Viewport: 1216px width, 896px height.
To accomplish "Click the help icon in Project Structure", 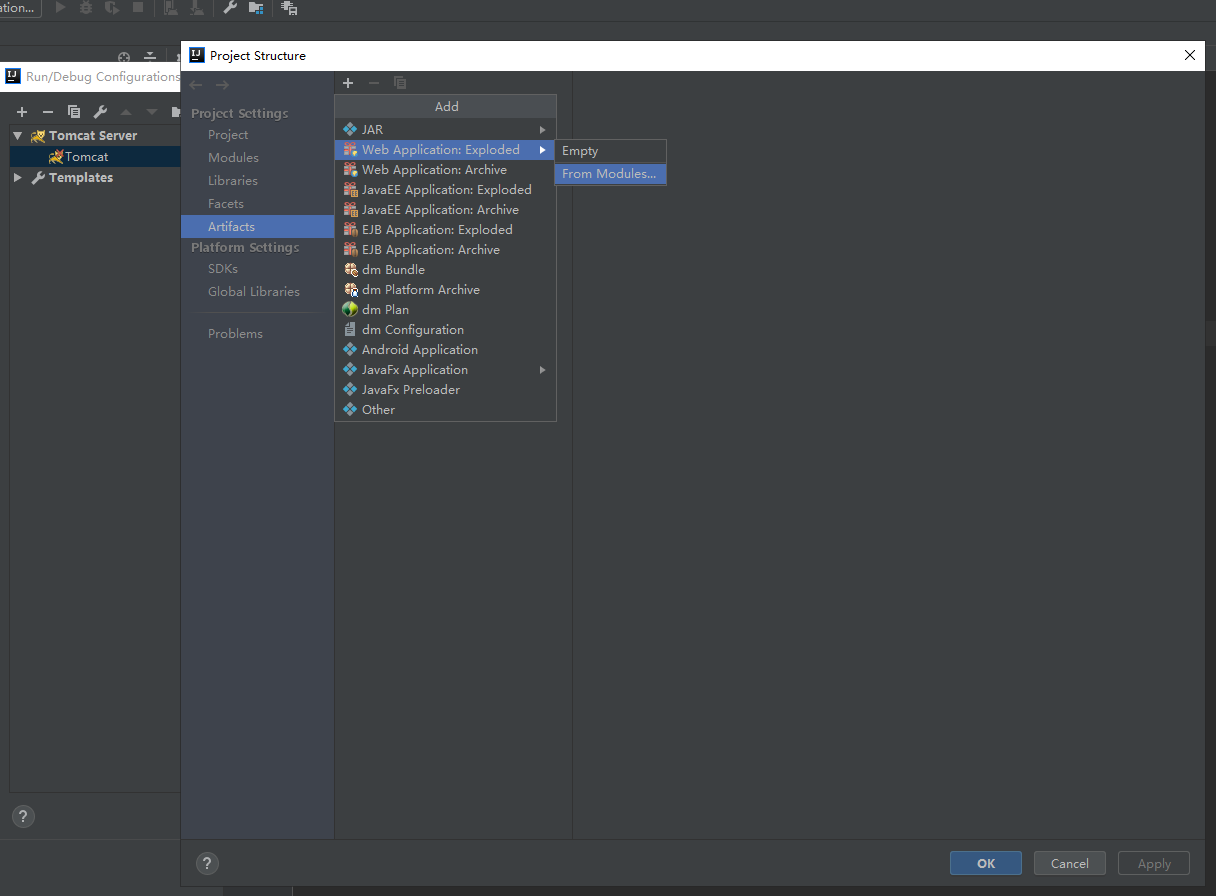I will tap(207, 864).
